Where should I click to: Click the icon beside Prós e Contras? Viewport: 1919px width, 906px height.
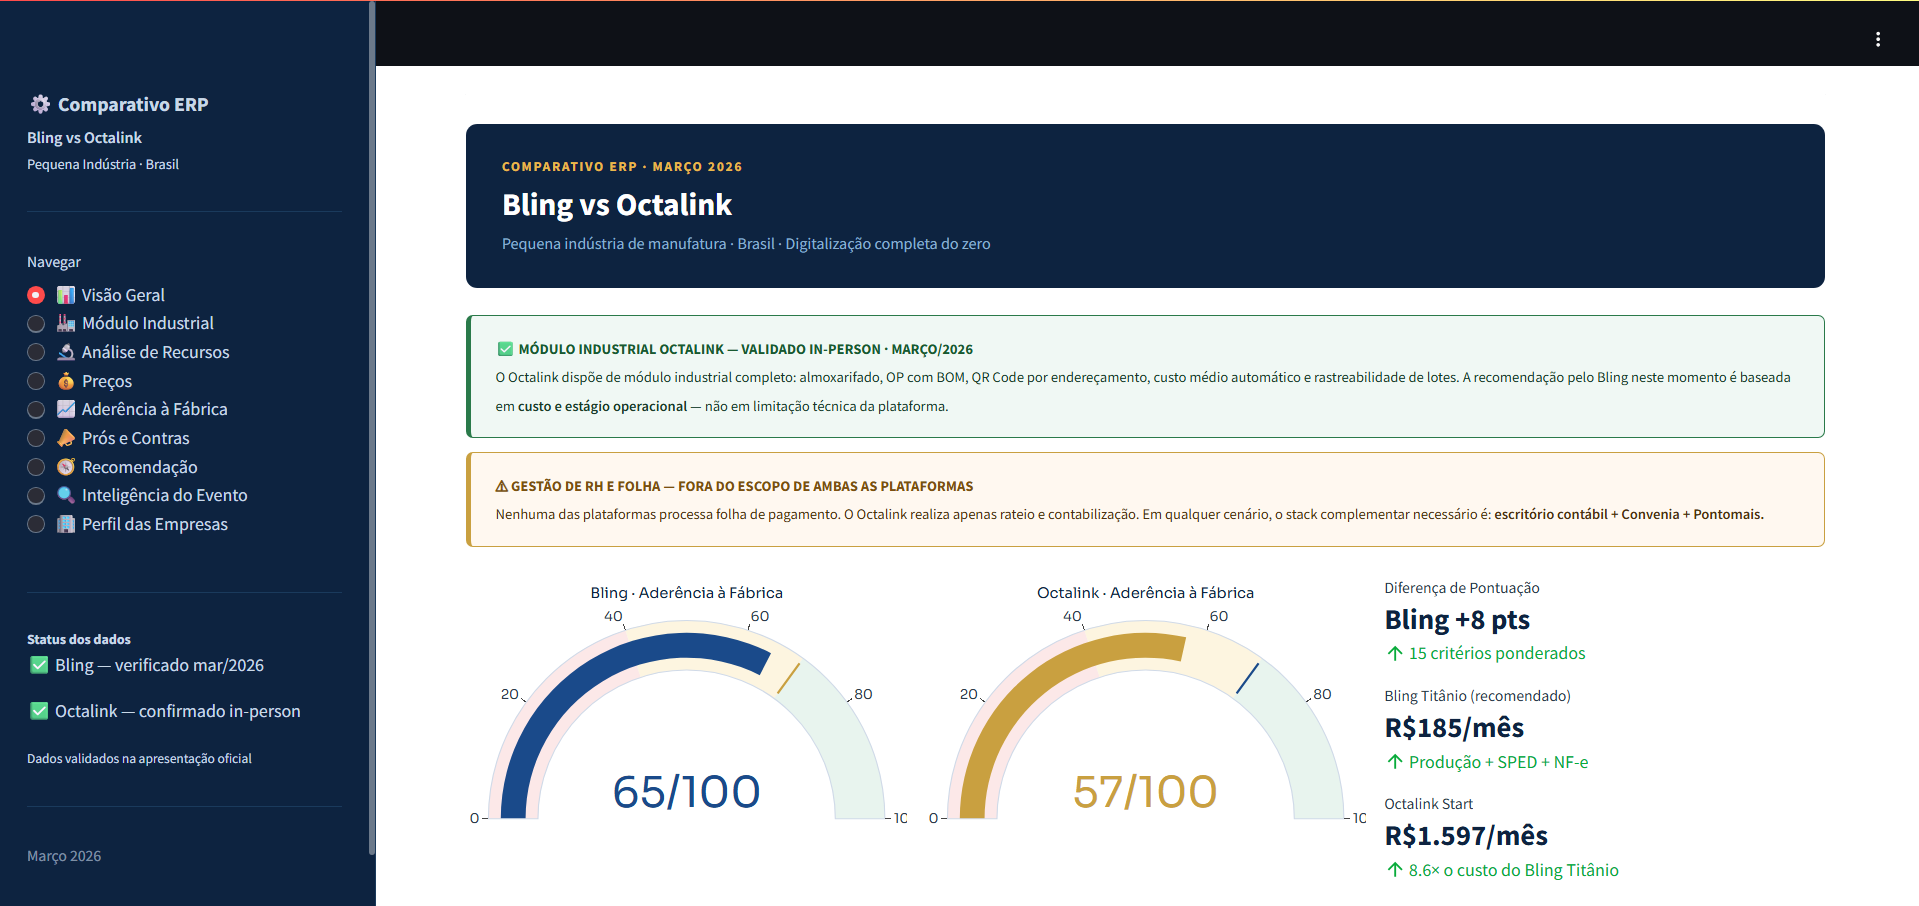pyautogui.click(x=66, y=438)
